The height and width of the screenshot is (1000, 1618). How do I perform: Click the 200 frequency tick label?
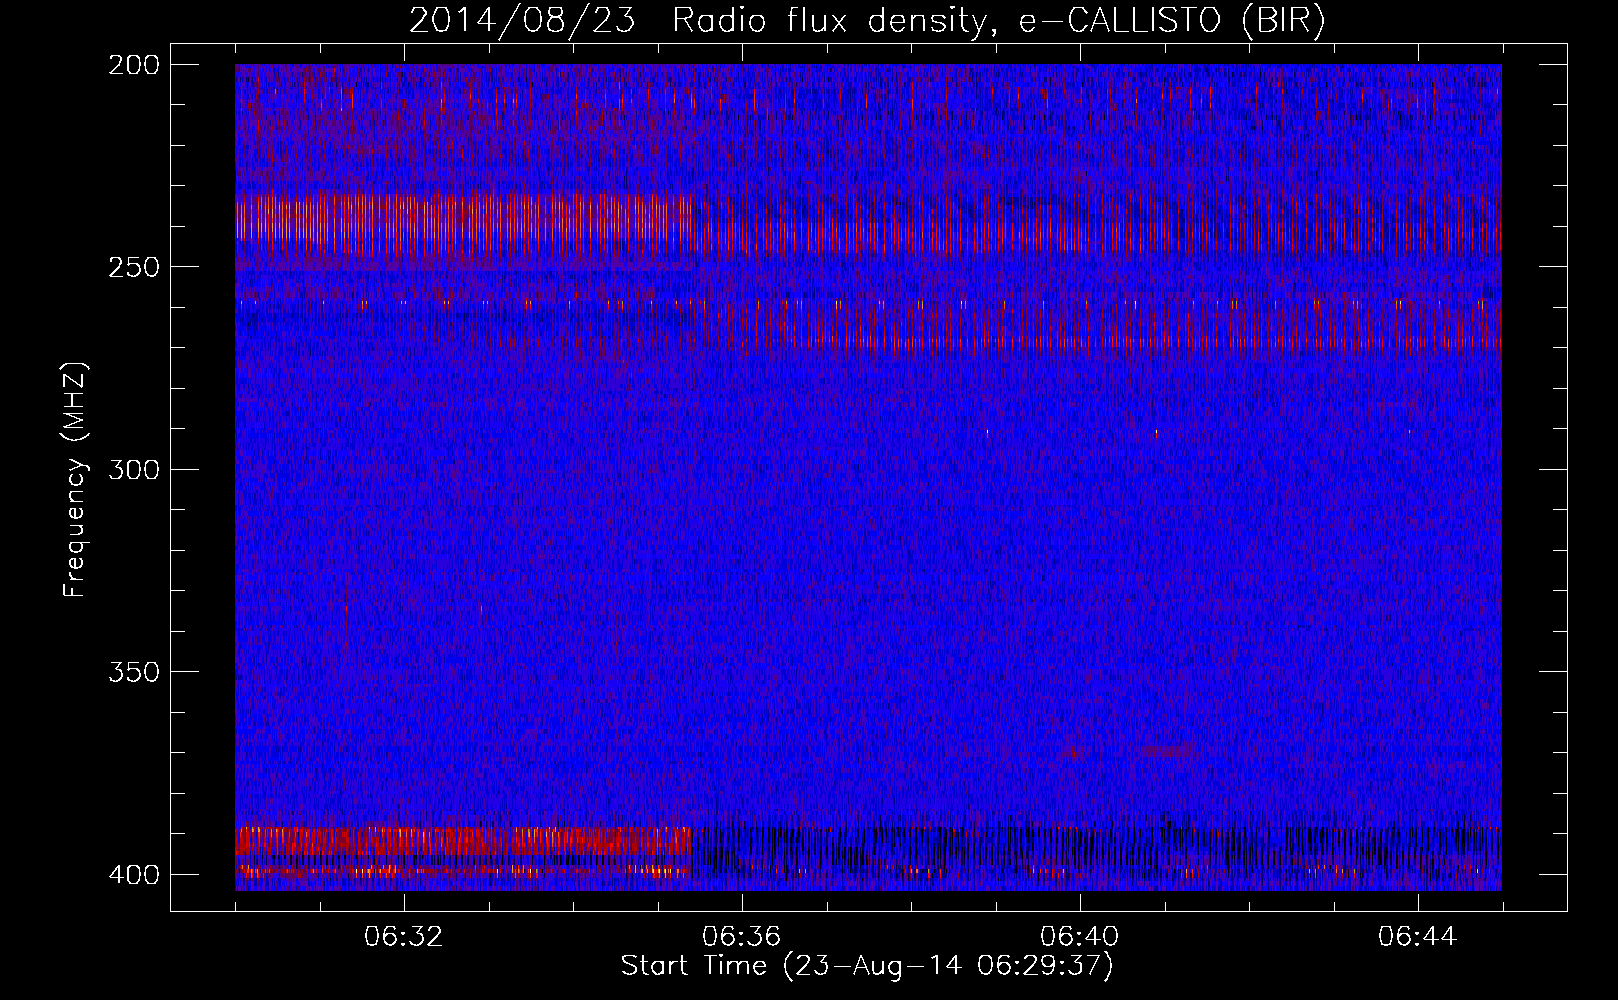[x=134, y=65]
